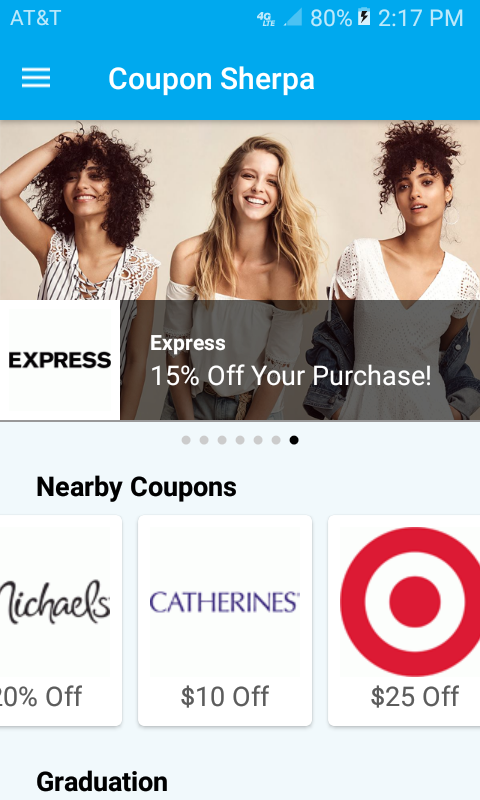The height and width of the screenshot is (800, 480).
Task: Tap the $10 Off Catherines label
Action: pos(225,696)
